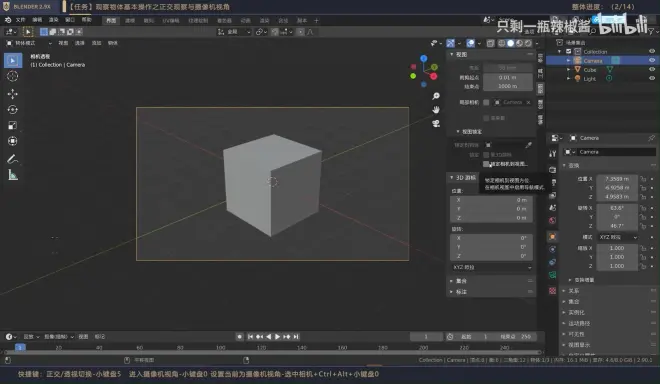This screenshot has height=384, width=660.
Task: Pick the Measure tool
Action: [x=13, y=175]
